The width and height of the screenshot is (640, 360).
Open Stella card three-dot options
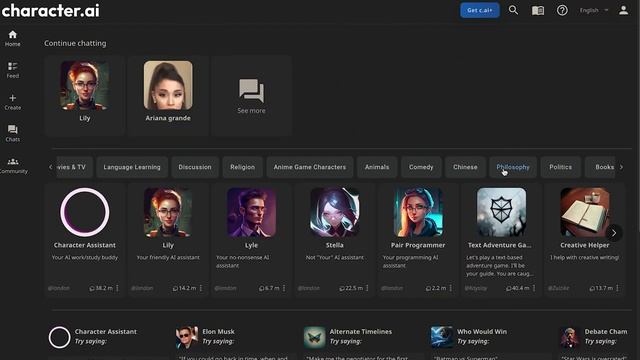tap(367, 288)
